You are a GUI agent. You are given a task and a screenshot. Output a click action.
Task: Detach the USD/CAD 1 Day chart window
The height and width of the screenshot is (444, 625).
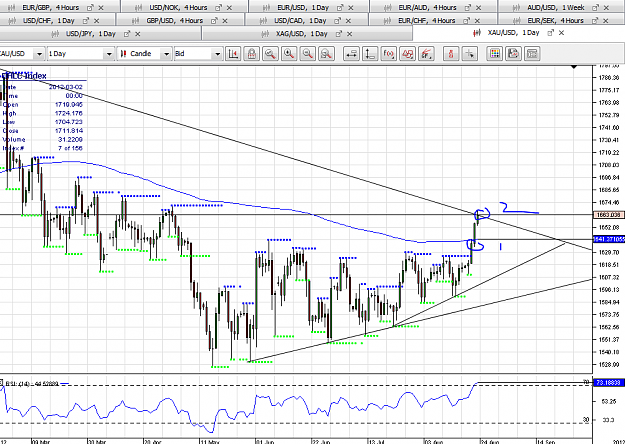(337, 21)
